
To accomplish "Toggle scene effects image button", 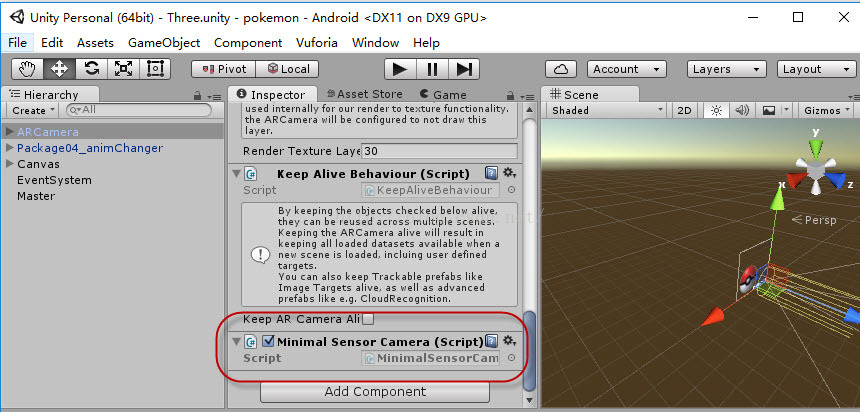I will (769, 110).
